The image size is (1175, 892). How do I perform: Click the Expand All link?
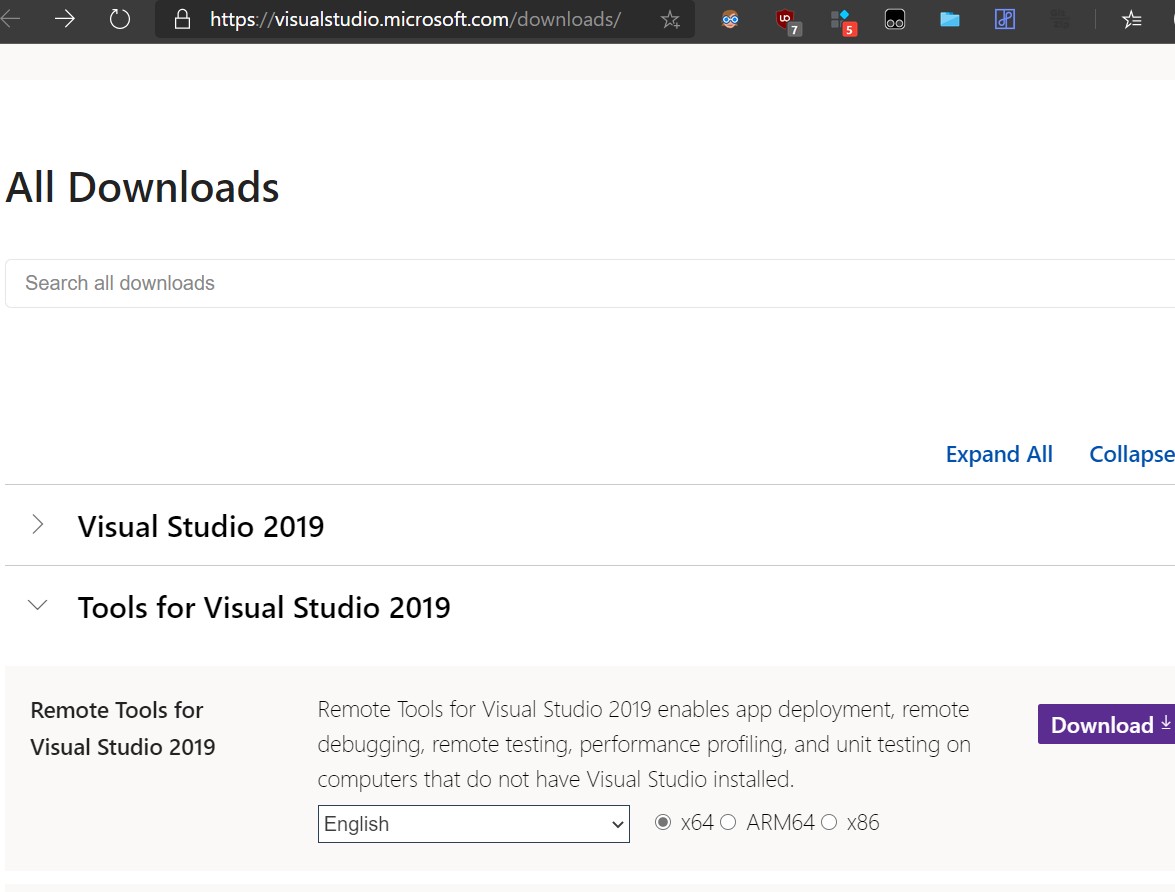(999, 454)
